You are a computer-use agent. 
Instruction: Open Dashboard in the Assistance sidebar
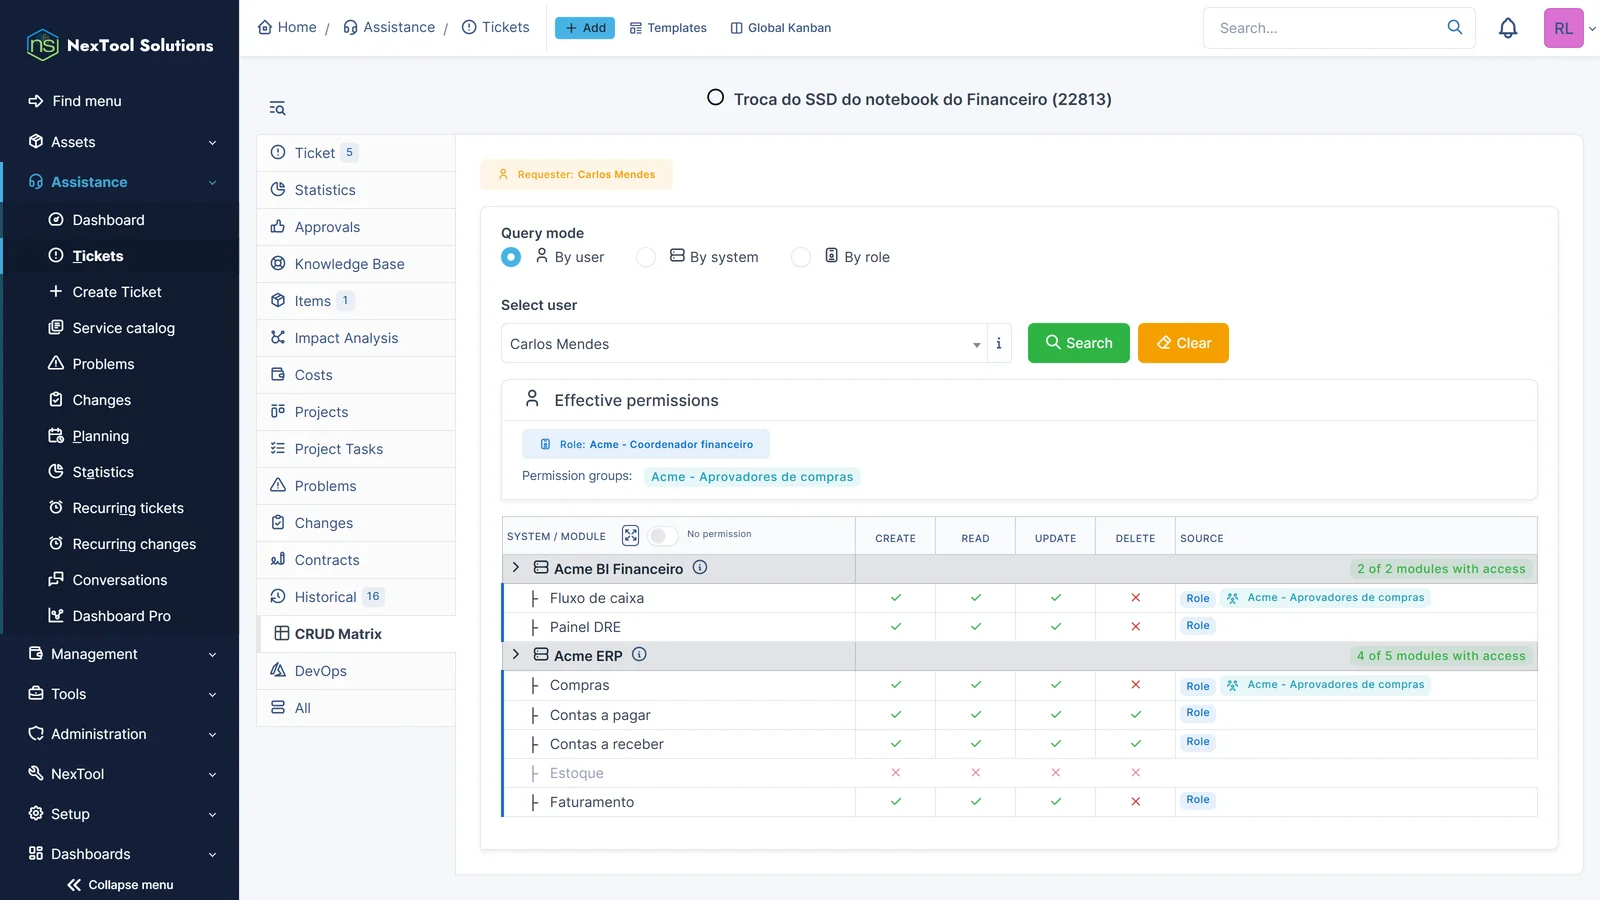(x=108, y=220)
